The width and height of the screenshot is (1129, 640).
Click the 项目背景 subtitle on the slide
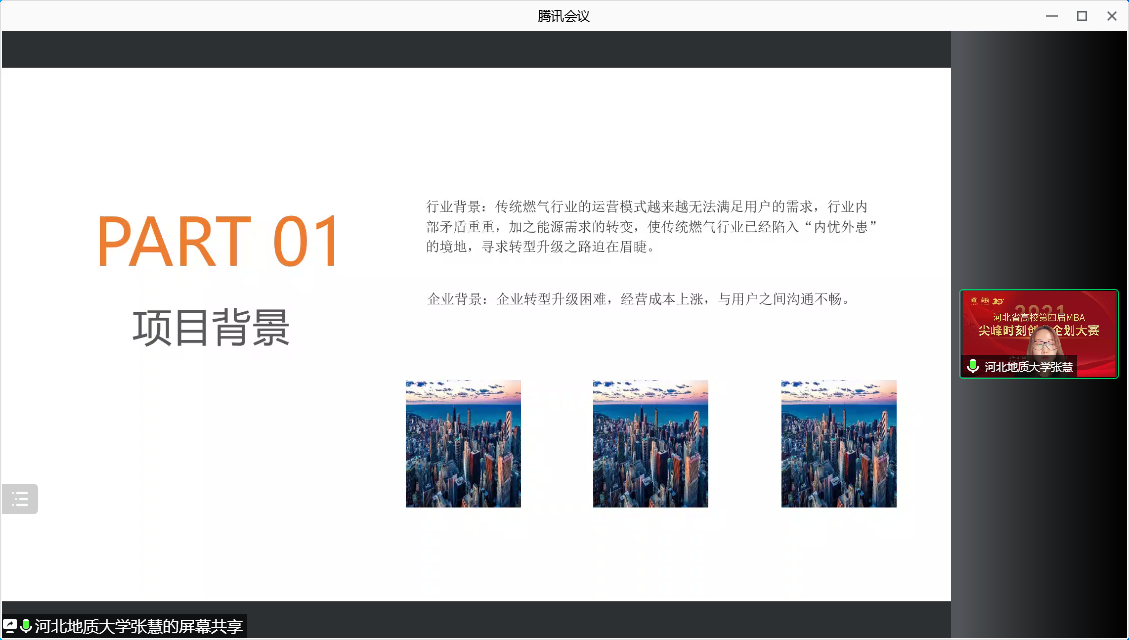[211, 328]
